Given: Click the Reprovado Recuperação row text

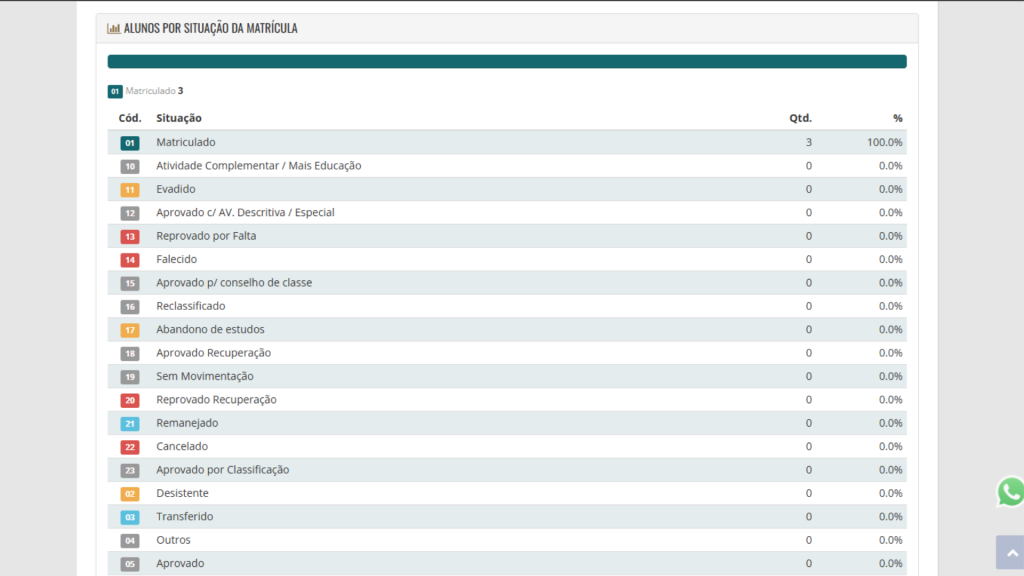Looking at the screenshot, I should pos(216,399).
